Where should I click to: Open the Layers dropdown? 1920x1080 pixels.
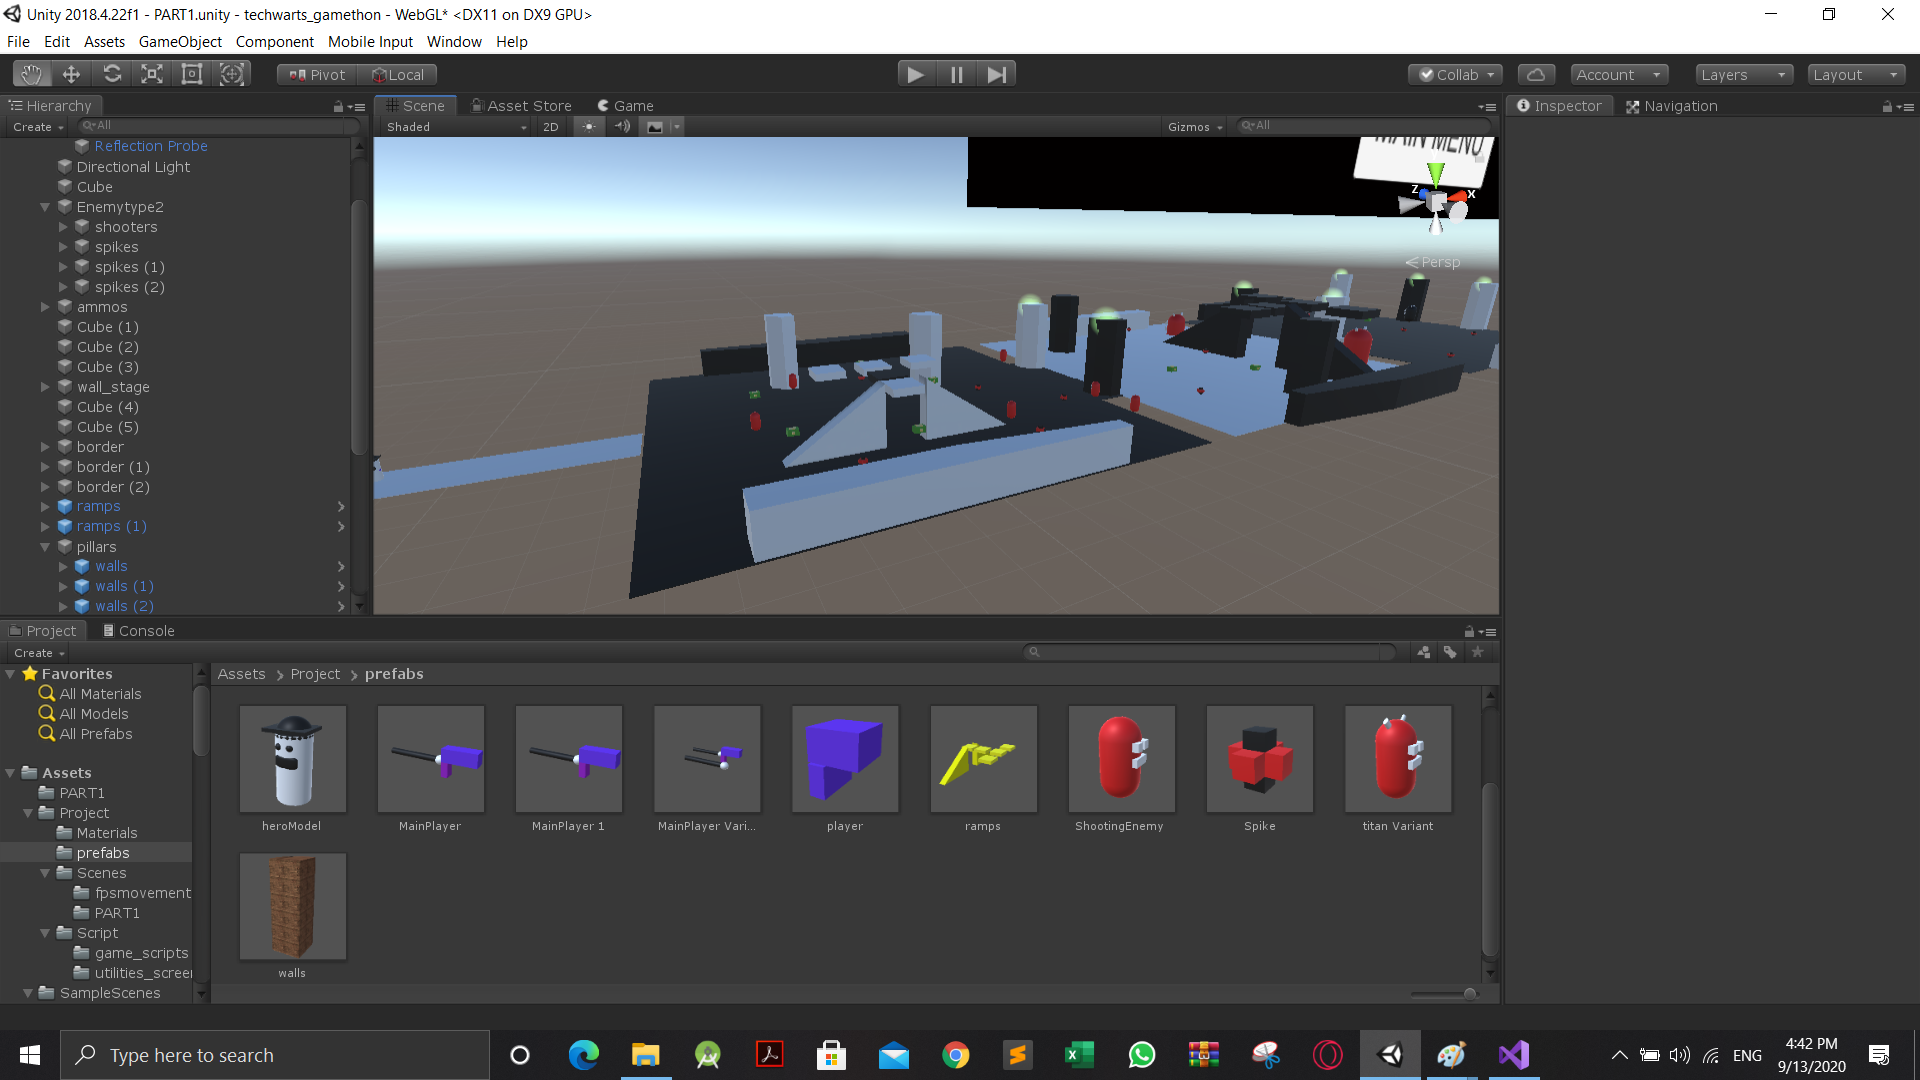click(x=1743, y=74)
